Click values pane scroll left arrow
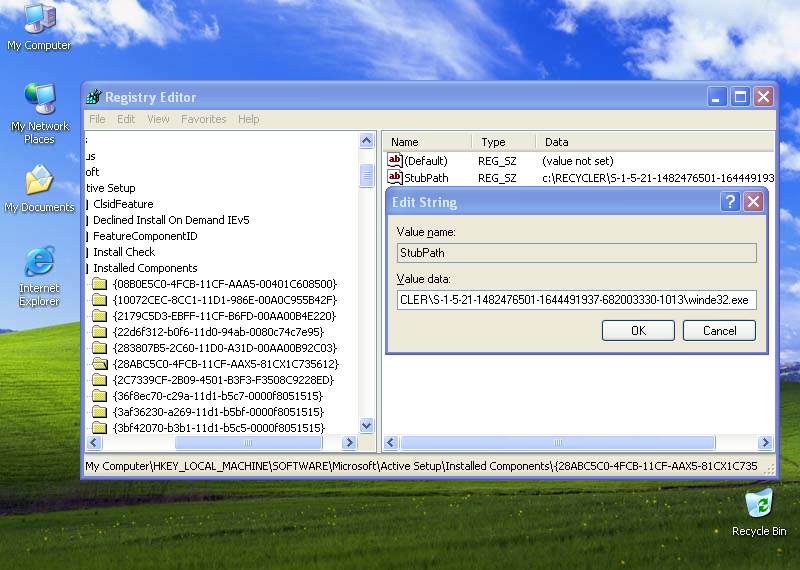This screenshot has width=800, height=570. point(391,442)
